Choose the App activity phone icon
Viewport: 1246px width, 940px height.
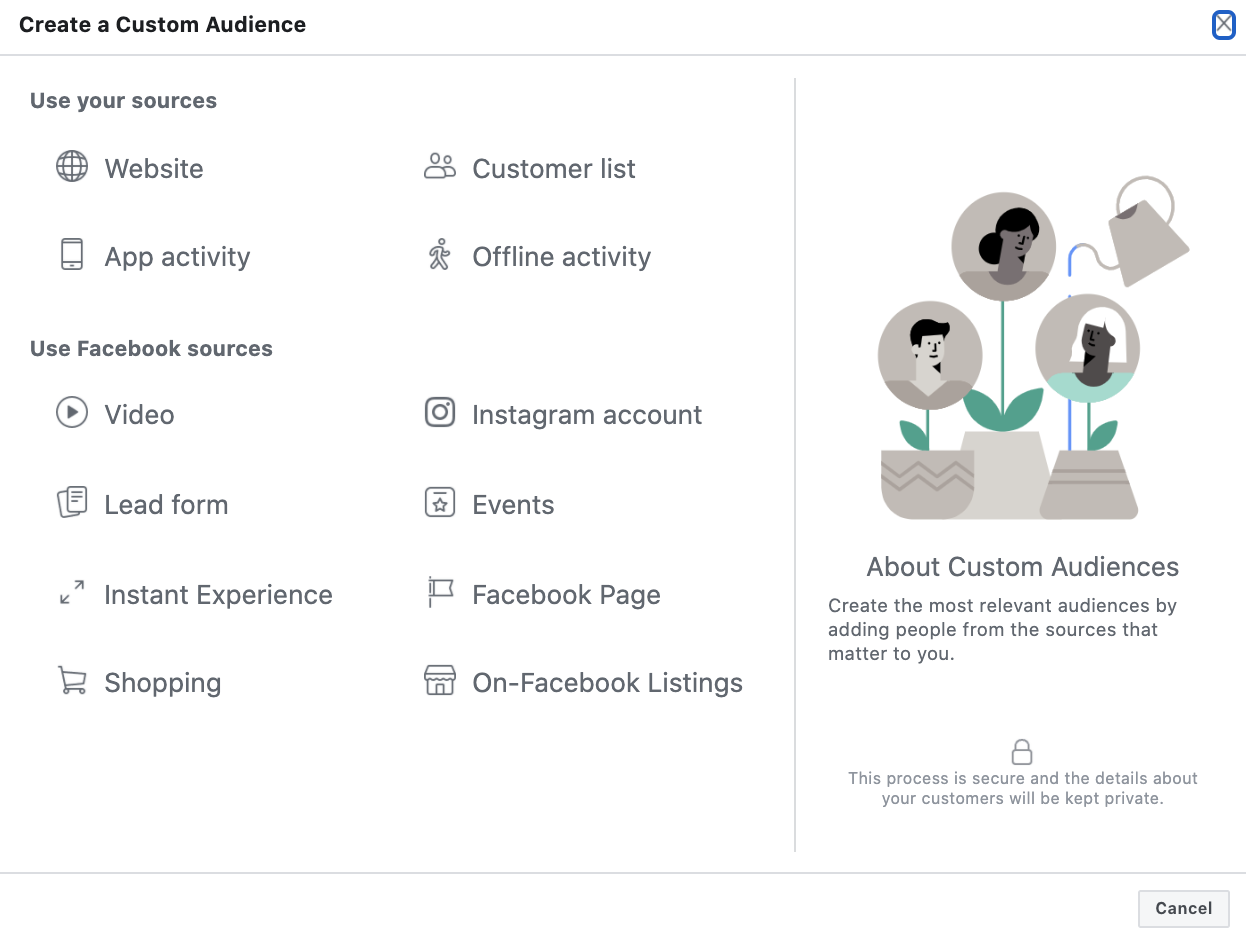coord(71,256)
